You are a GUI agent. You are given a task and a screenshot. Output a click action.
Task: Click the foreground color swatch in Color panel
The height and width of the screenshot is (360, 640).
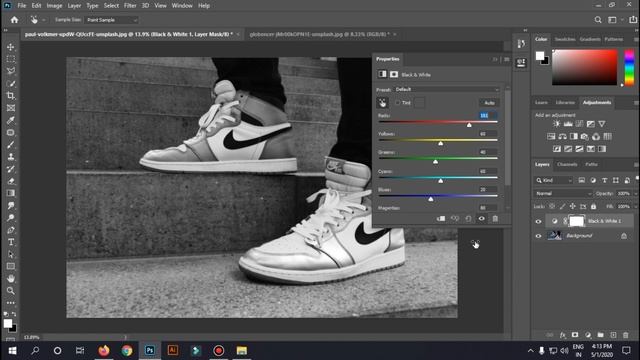(540, 56)
